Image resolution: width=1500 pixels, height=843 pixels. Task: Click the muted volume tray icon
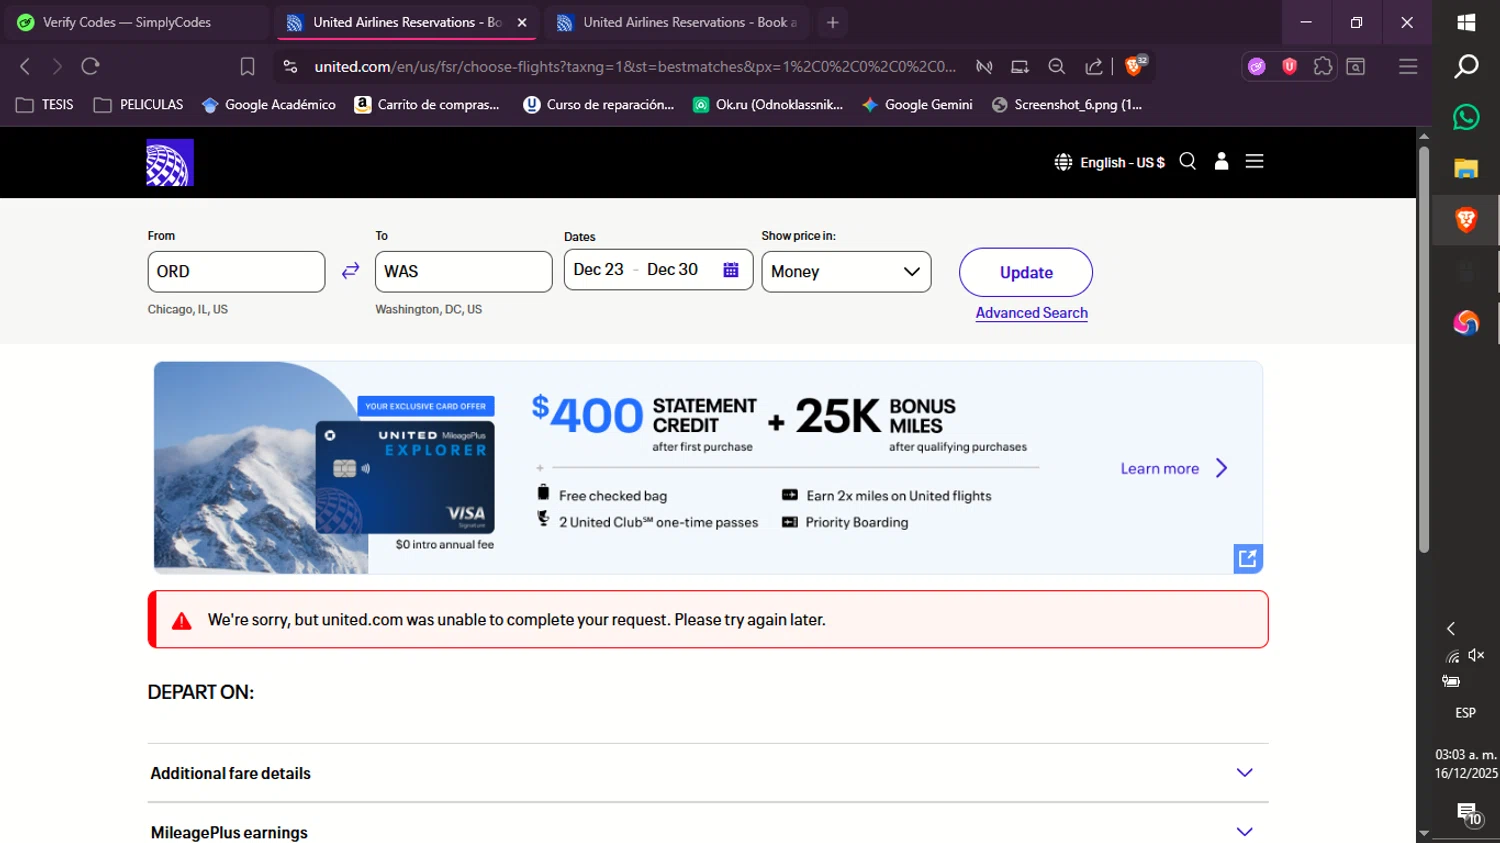[1476, 655]
